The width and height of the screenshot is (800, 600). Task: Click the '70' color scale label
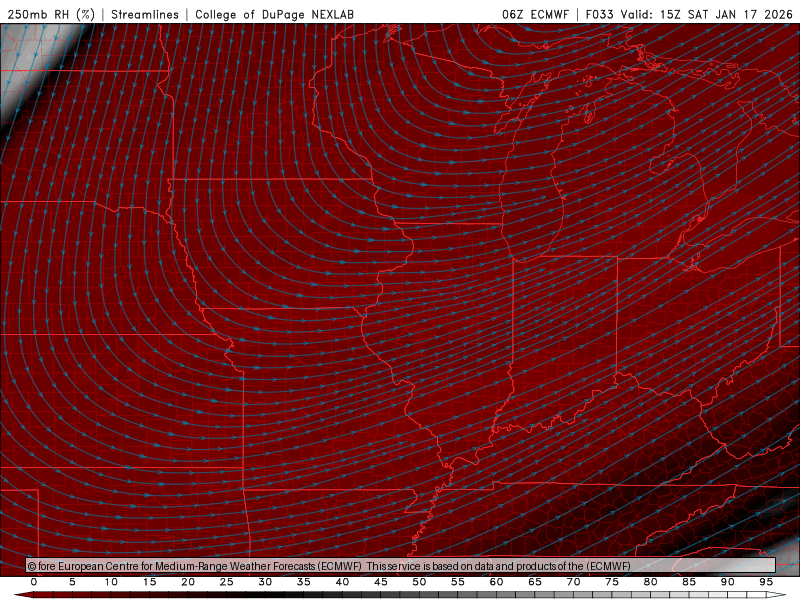pos(573,582)
